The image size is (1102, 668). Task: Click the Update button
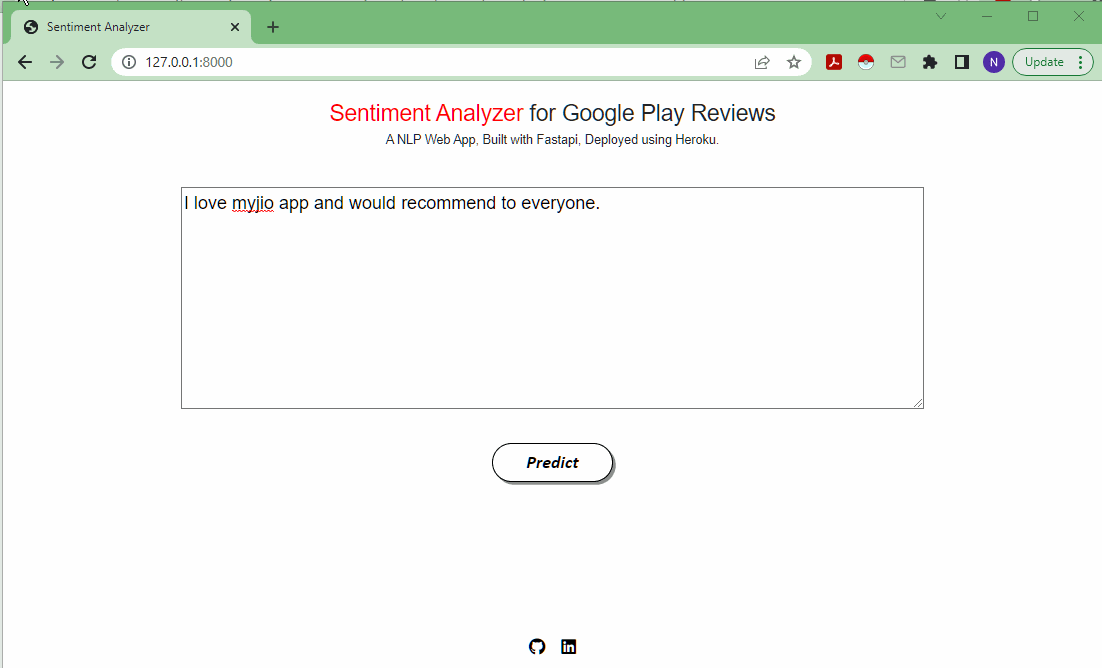(x=1044, y=62)
